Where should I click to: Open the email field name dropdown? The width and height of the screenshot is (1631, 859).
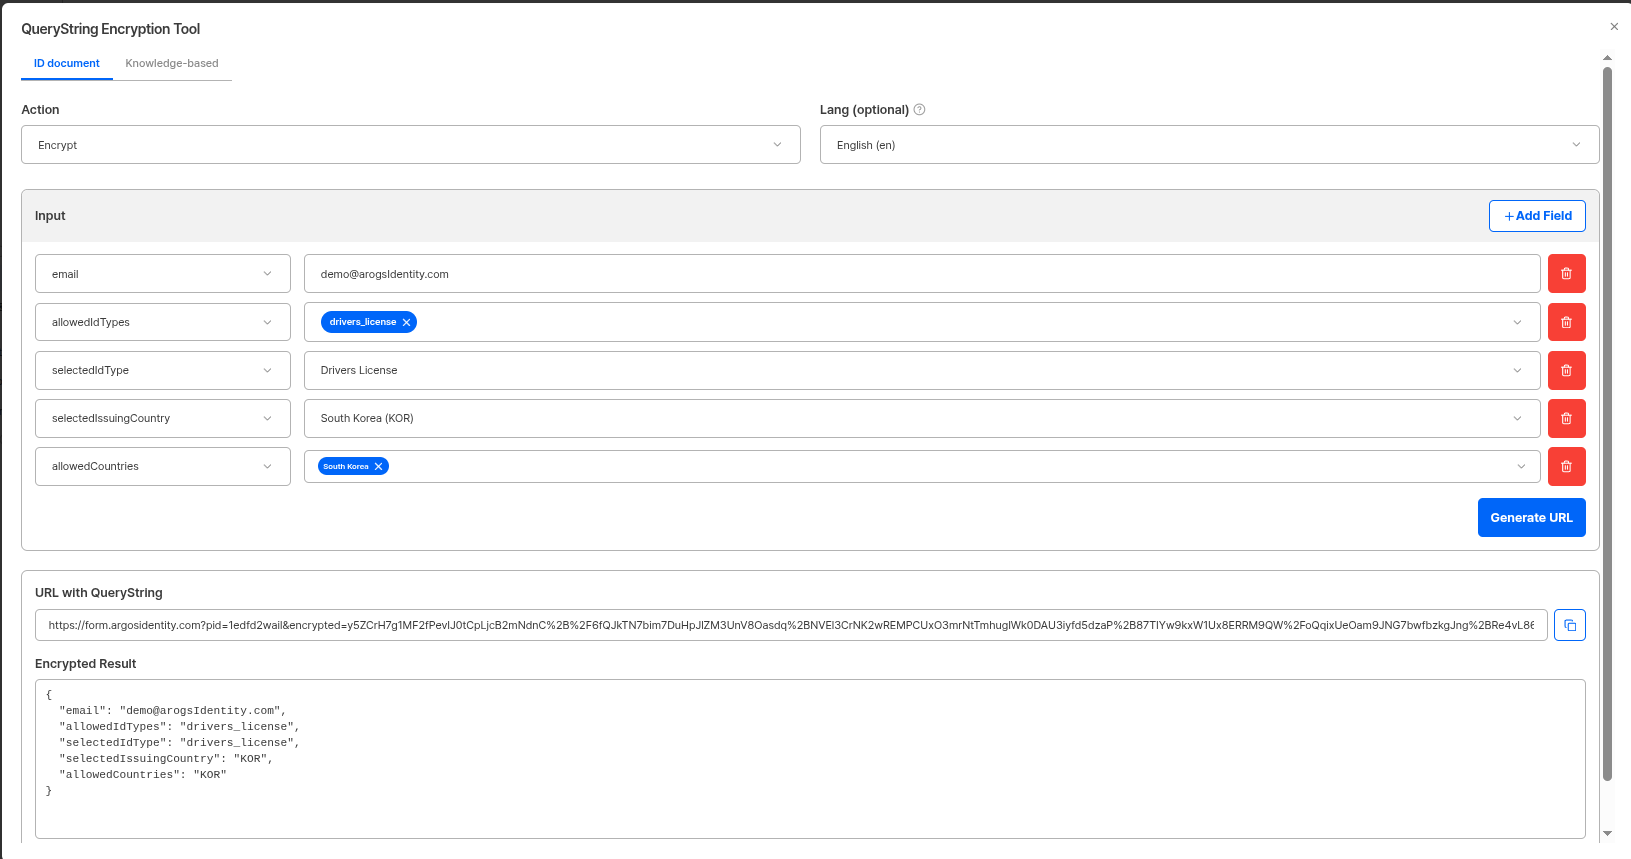(163, 274)
